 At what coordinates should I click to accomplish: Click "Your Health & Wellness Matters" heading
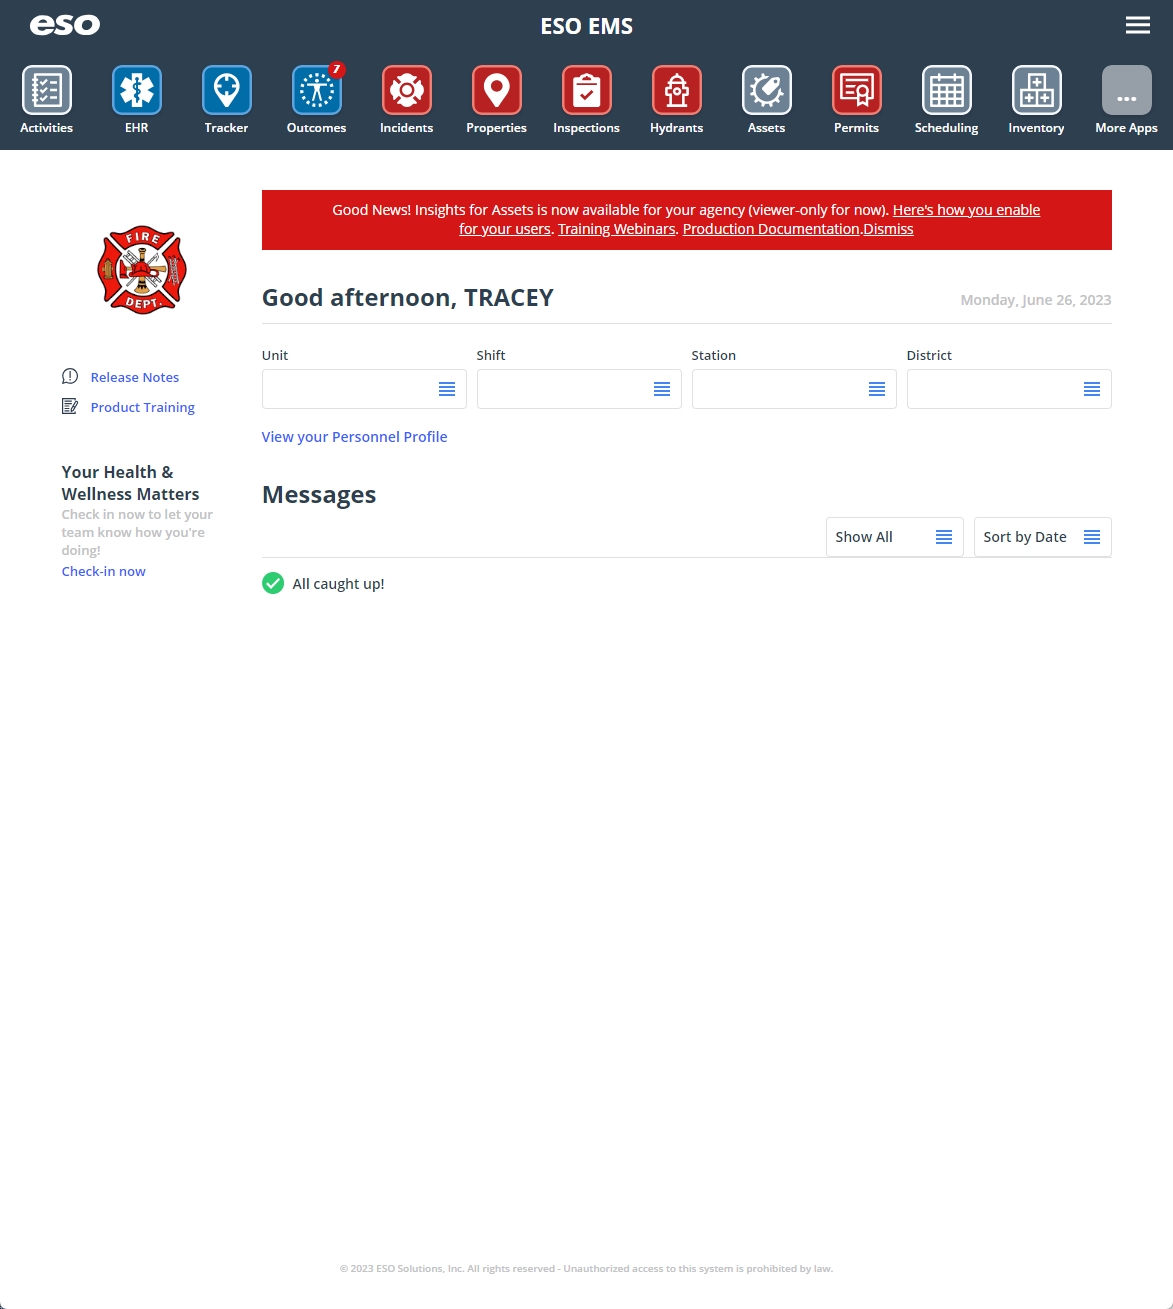[x=130, y=483]
